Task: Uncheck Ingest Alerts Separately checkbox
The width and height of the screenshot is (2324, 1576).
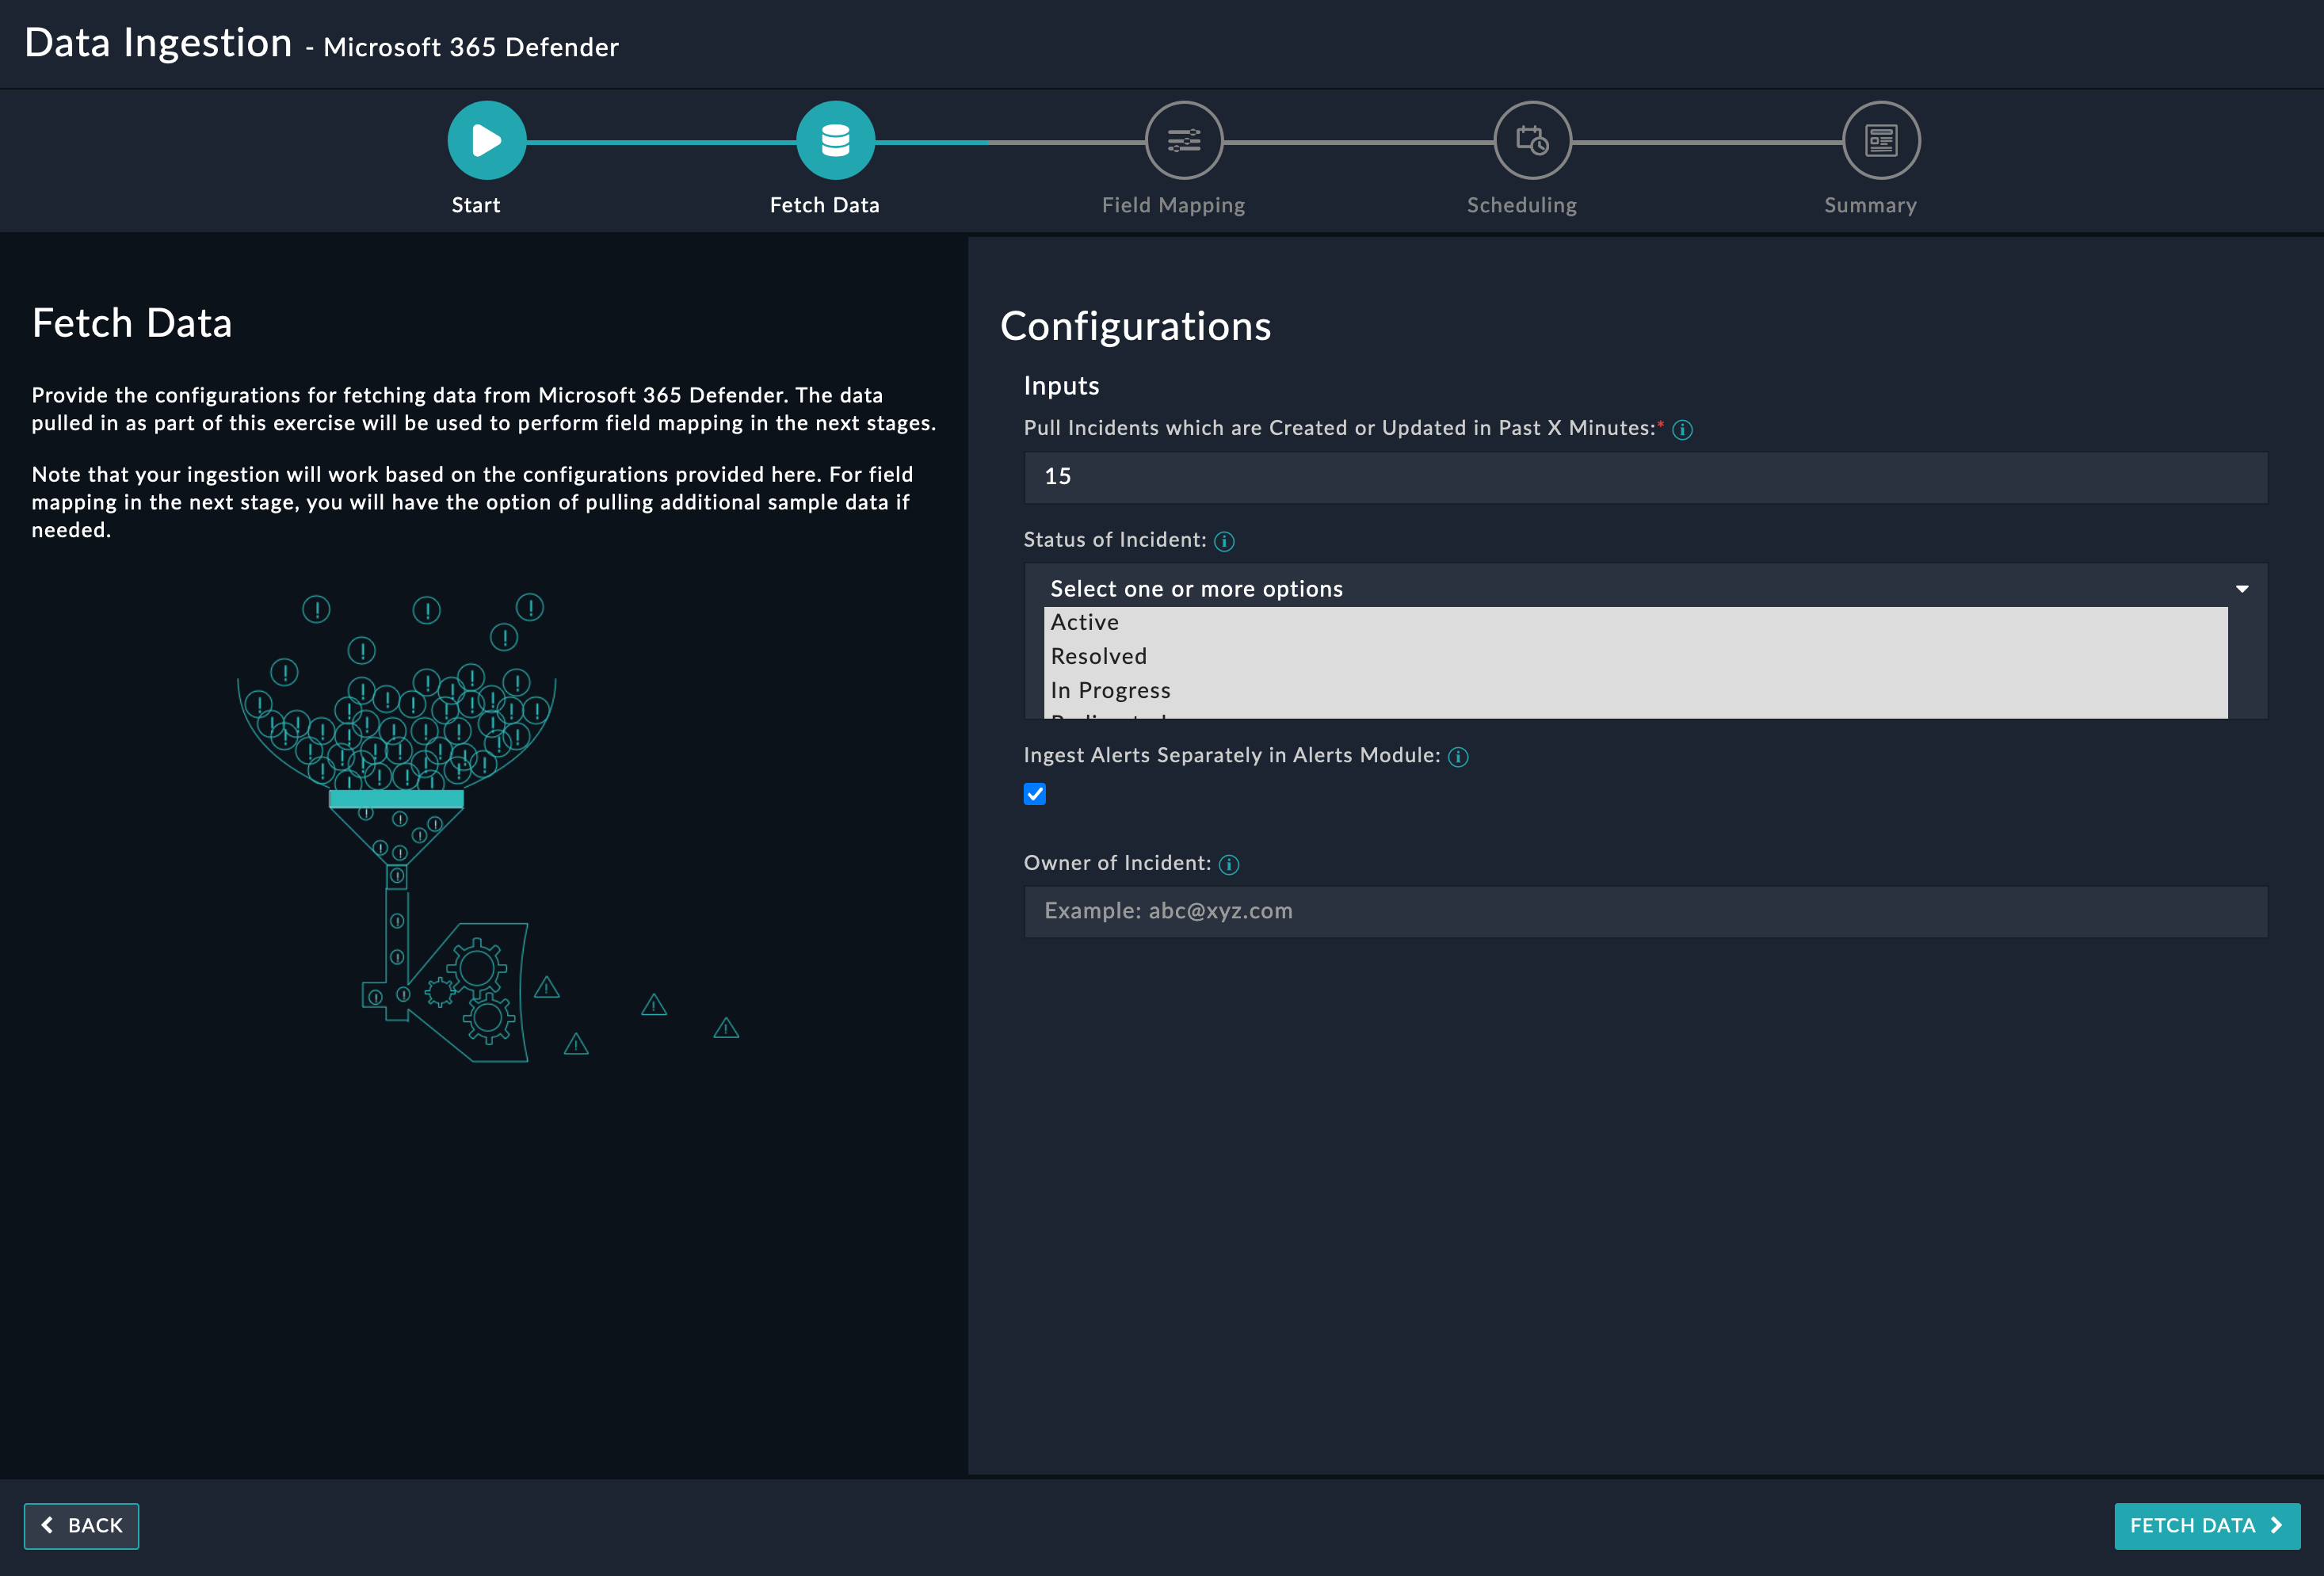Action: (x=1035, y=794)
